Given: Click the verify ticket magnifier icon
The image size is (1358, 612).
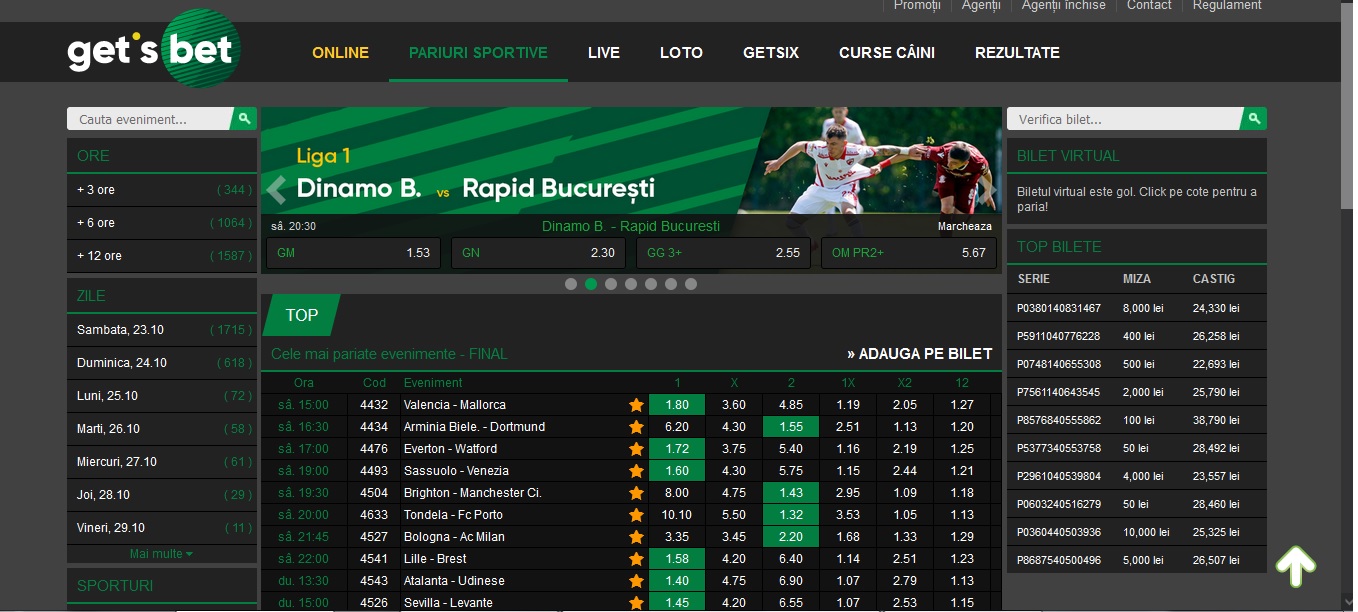Looking at the screenshot, I should (1254, 119).
